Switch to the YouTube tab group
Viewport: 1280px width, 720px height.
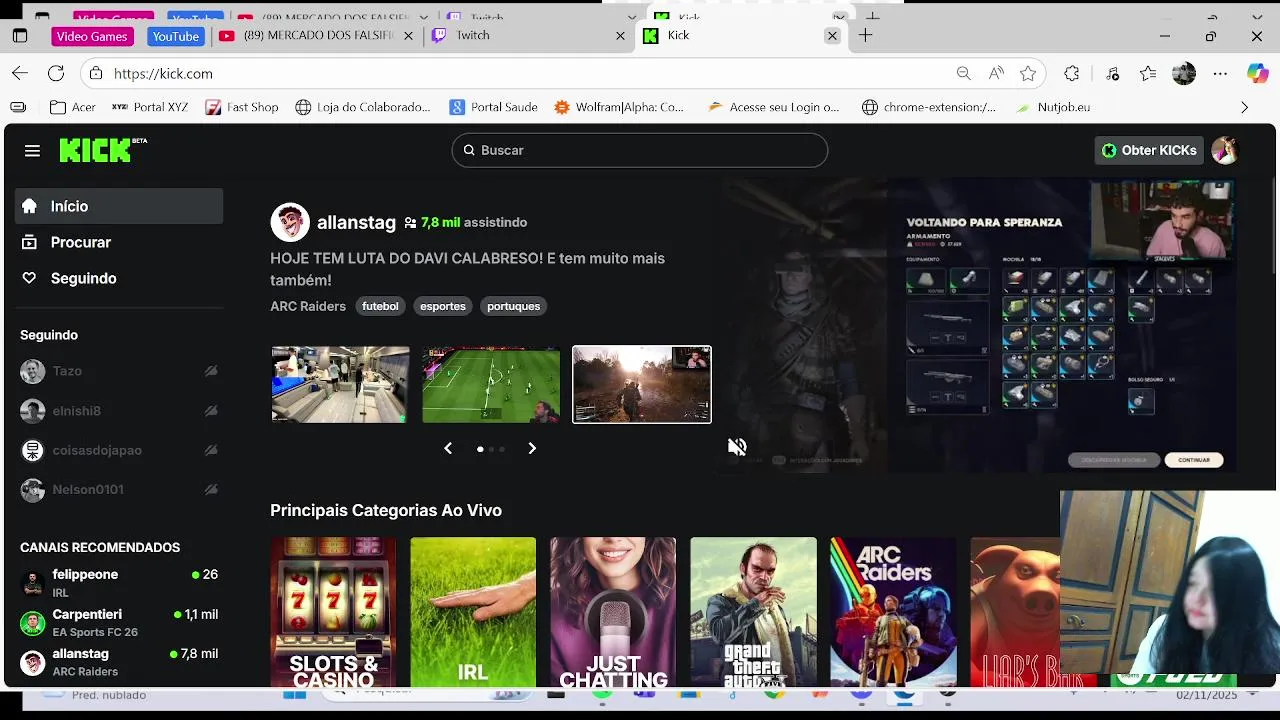coord(176,36)
